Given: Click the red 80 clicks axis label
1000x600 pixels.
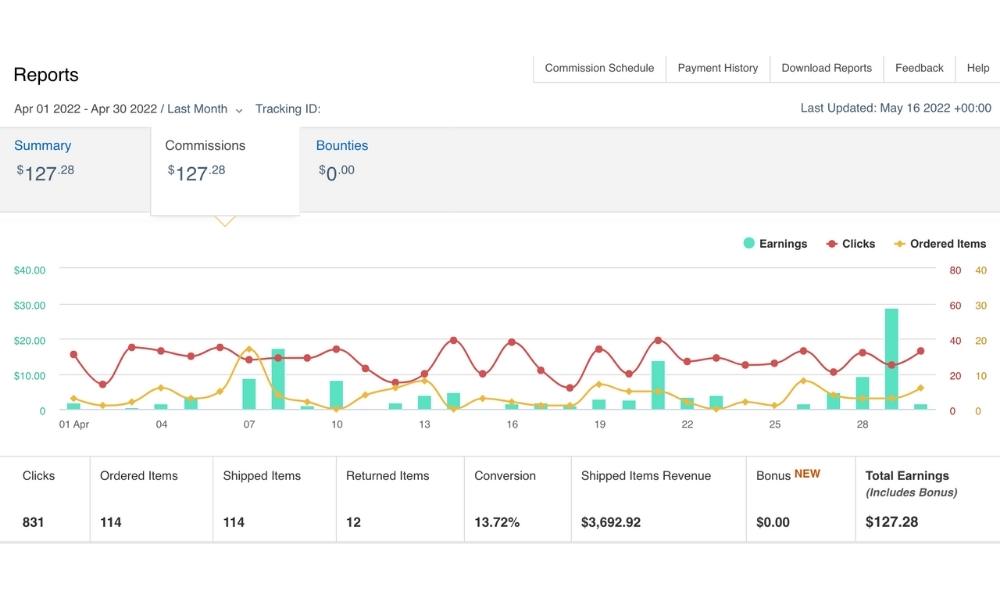Looking at the screenshot, I should tap(955, 270).
